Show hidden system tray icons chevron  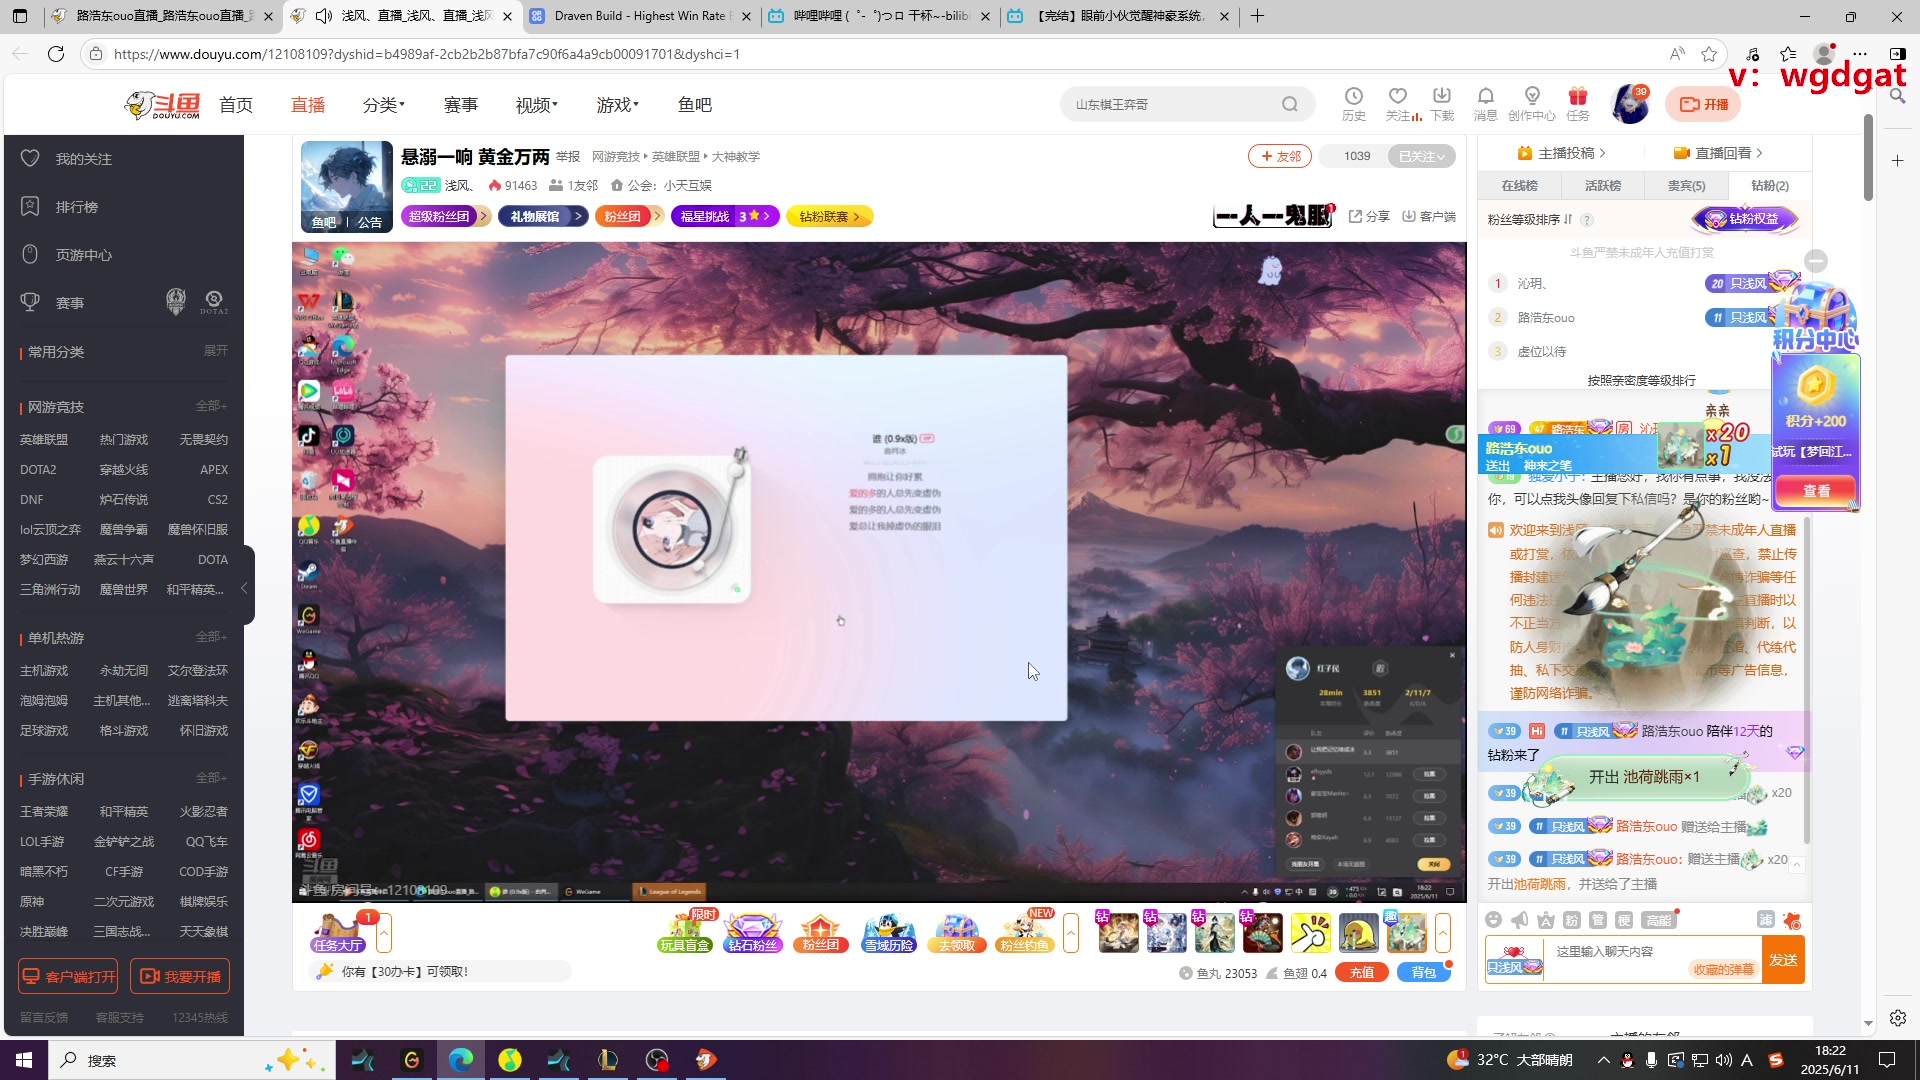[1603, 1060]
